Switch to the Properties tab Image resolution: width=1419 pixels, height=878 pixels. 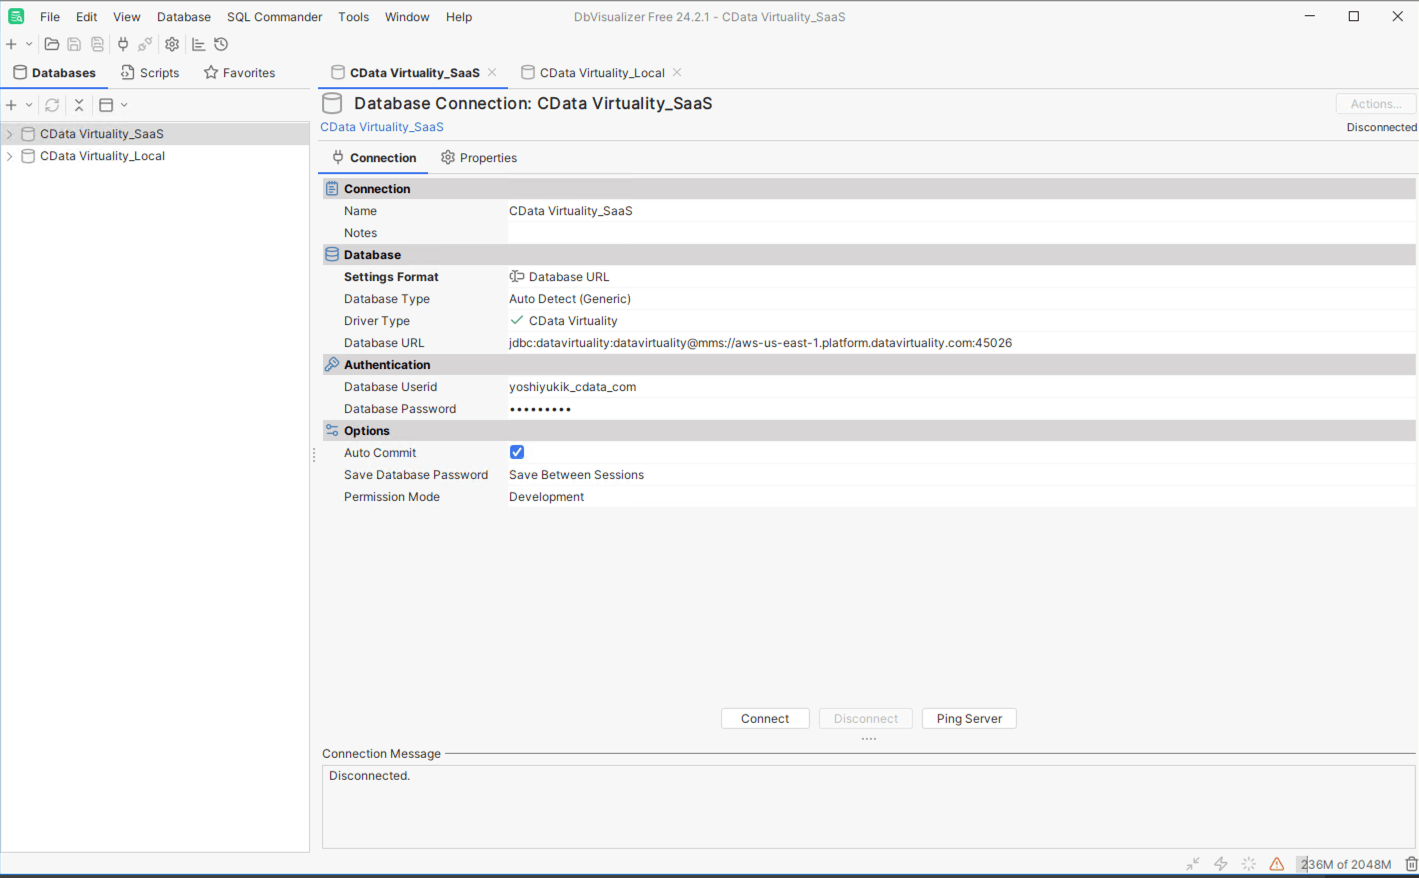pos(479,158)
